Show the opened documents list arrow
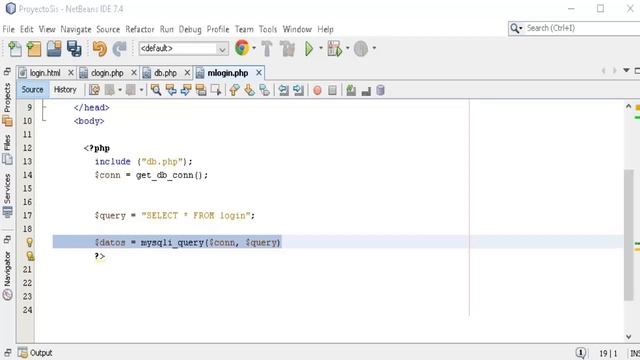 pyautogui.click(x=626, y=71)
